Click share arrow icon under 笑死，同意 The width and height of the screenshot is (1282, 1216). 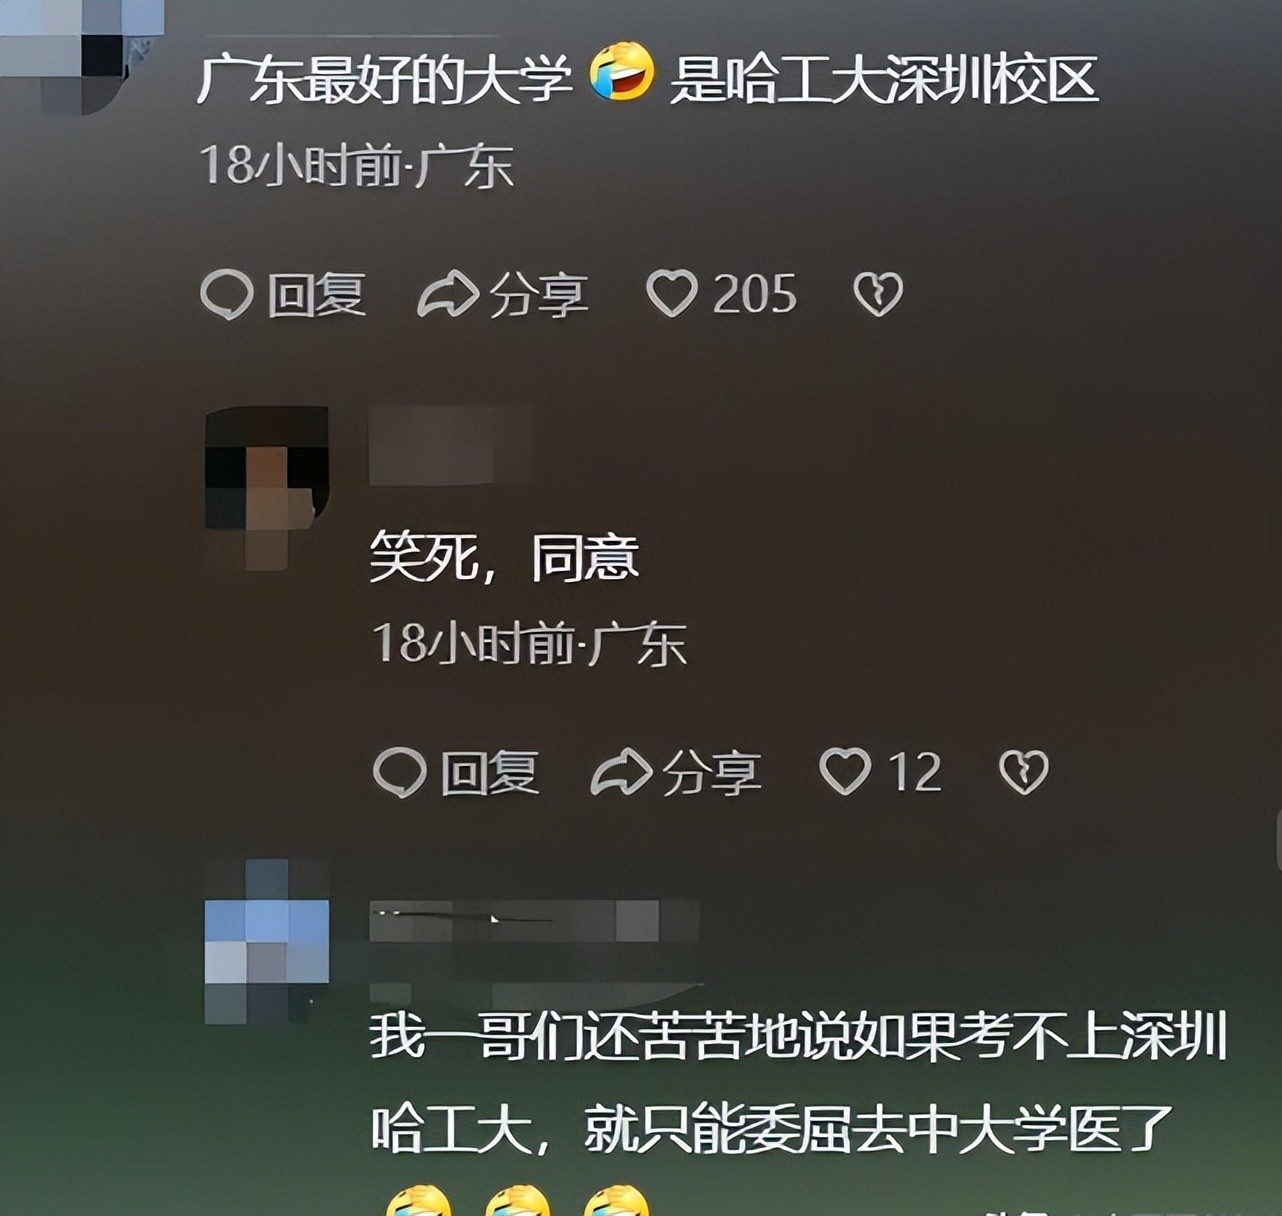(620, 773)
